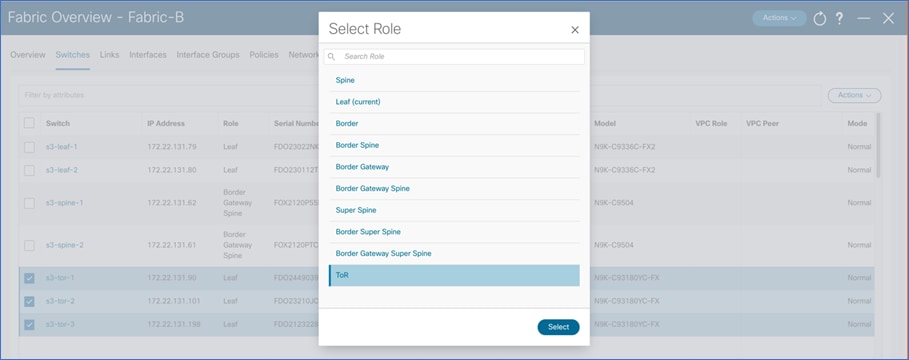This screenshot has width=909, height=360.
Task: Click the Search Role input field
Action: click(x=454, y=56)
